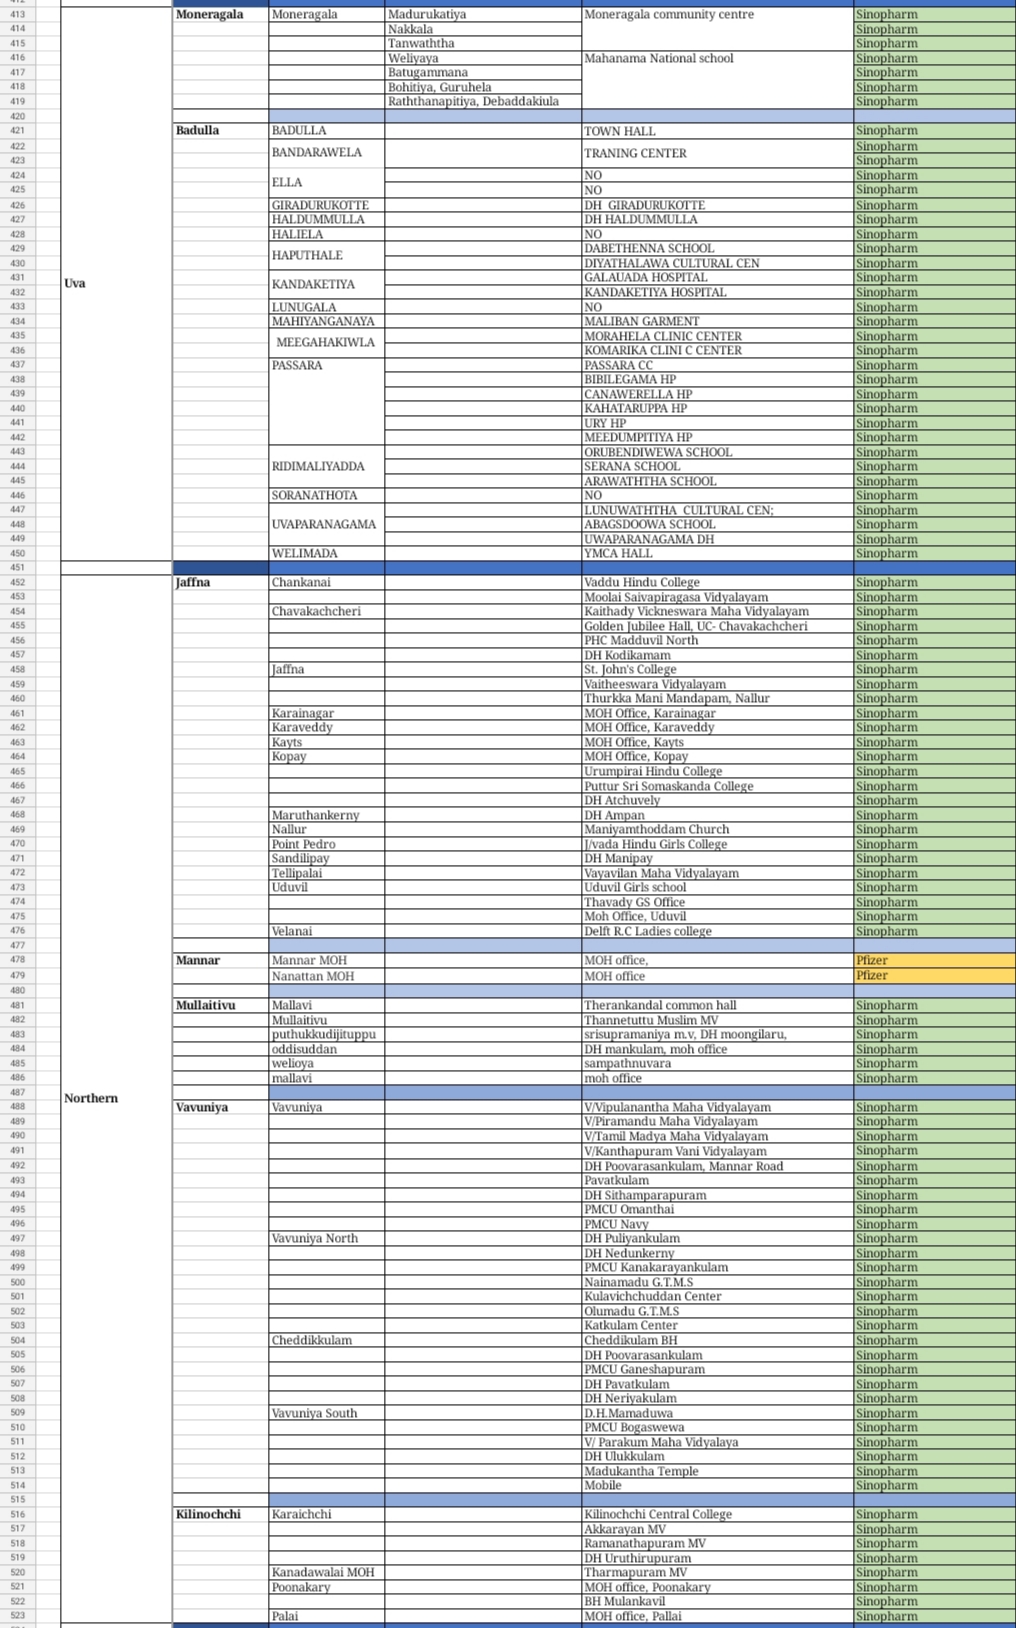The width and height of the screenshot is (1016, 1628).
Task: Click the Kilinochchi Central College cell
Action: tap(717, 1514)
